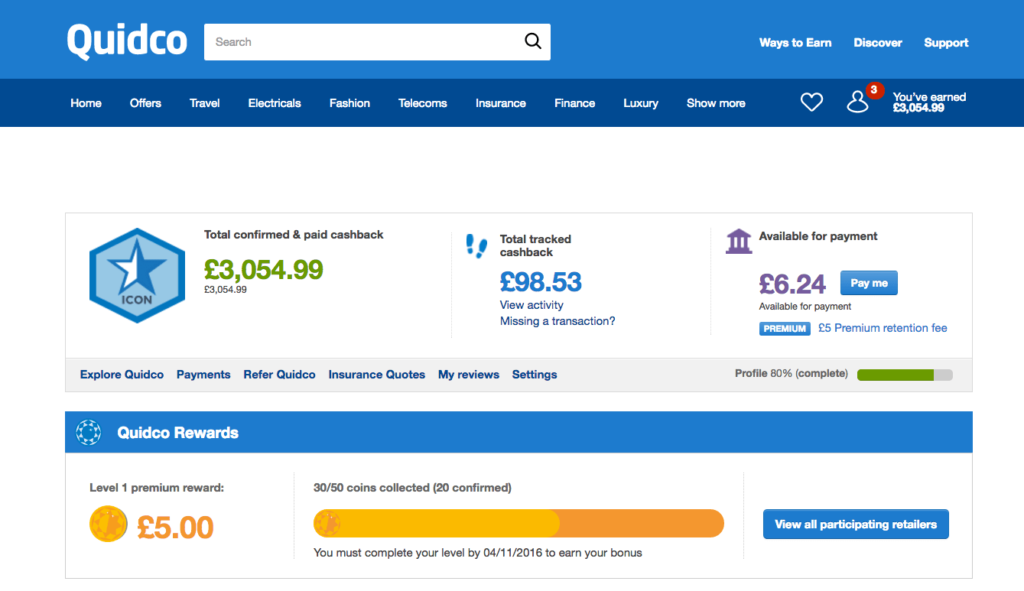Click the Pay me button
The height and width of the screenshot is (591, 1024).
(869, 283)
